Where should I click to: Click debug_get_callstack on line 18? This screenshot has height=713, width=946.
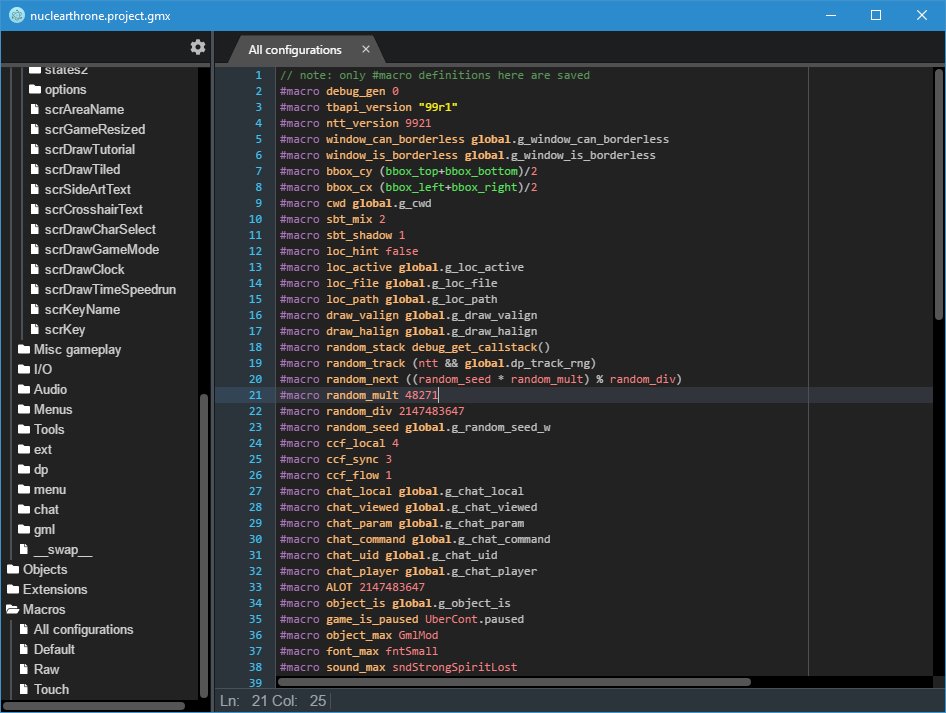pyautogui.click(x=474, y=347)
